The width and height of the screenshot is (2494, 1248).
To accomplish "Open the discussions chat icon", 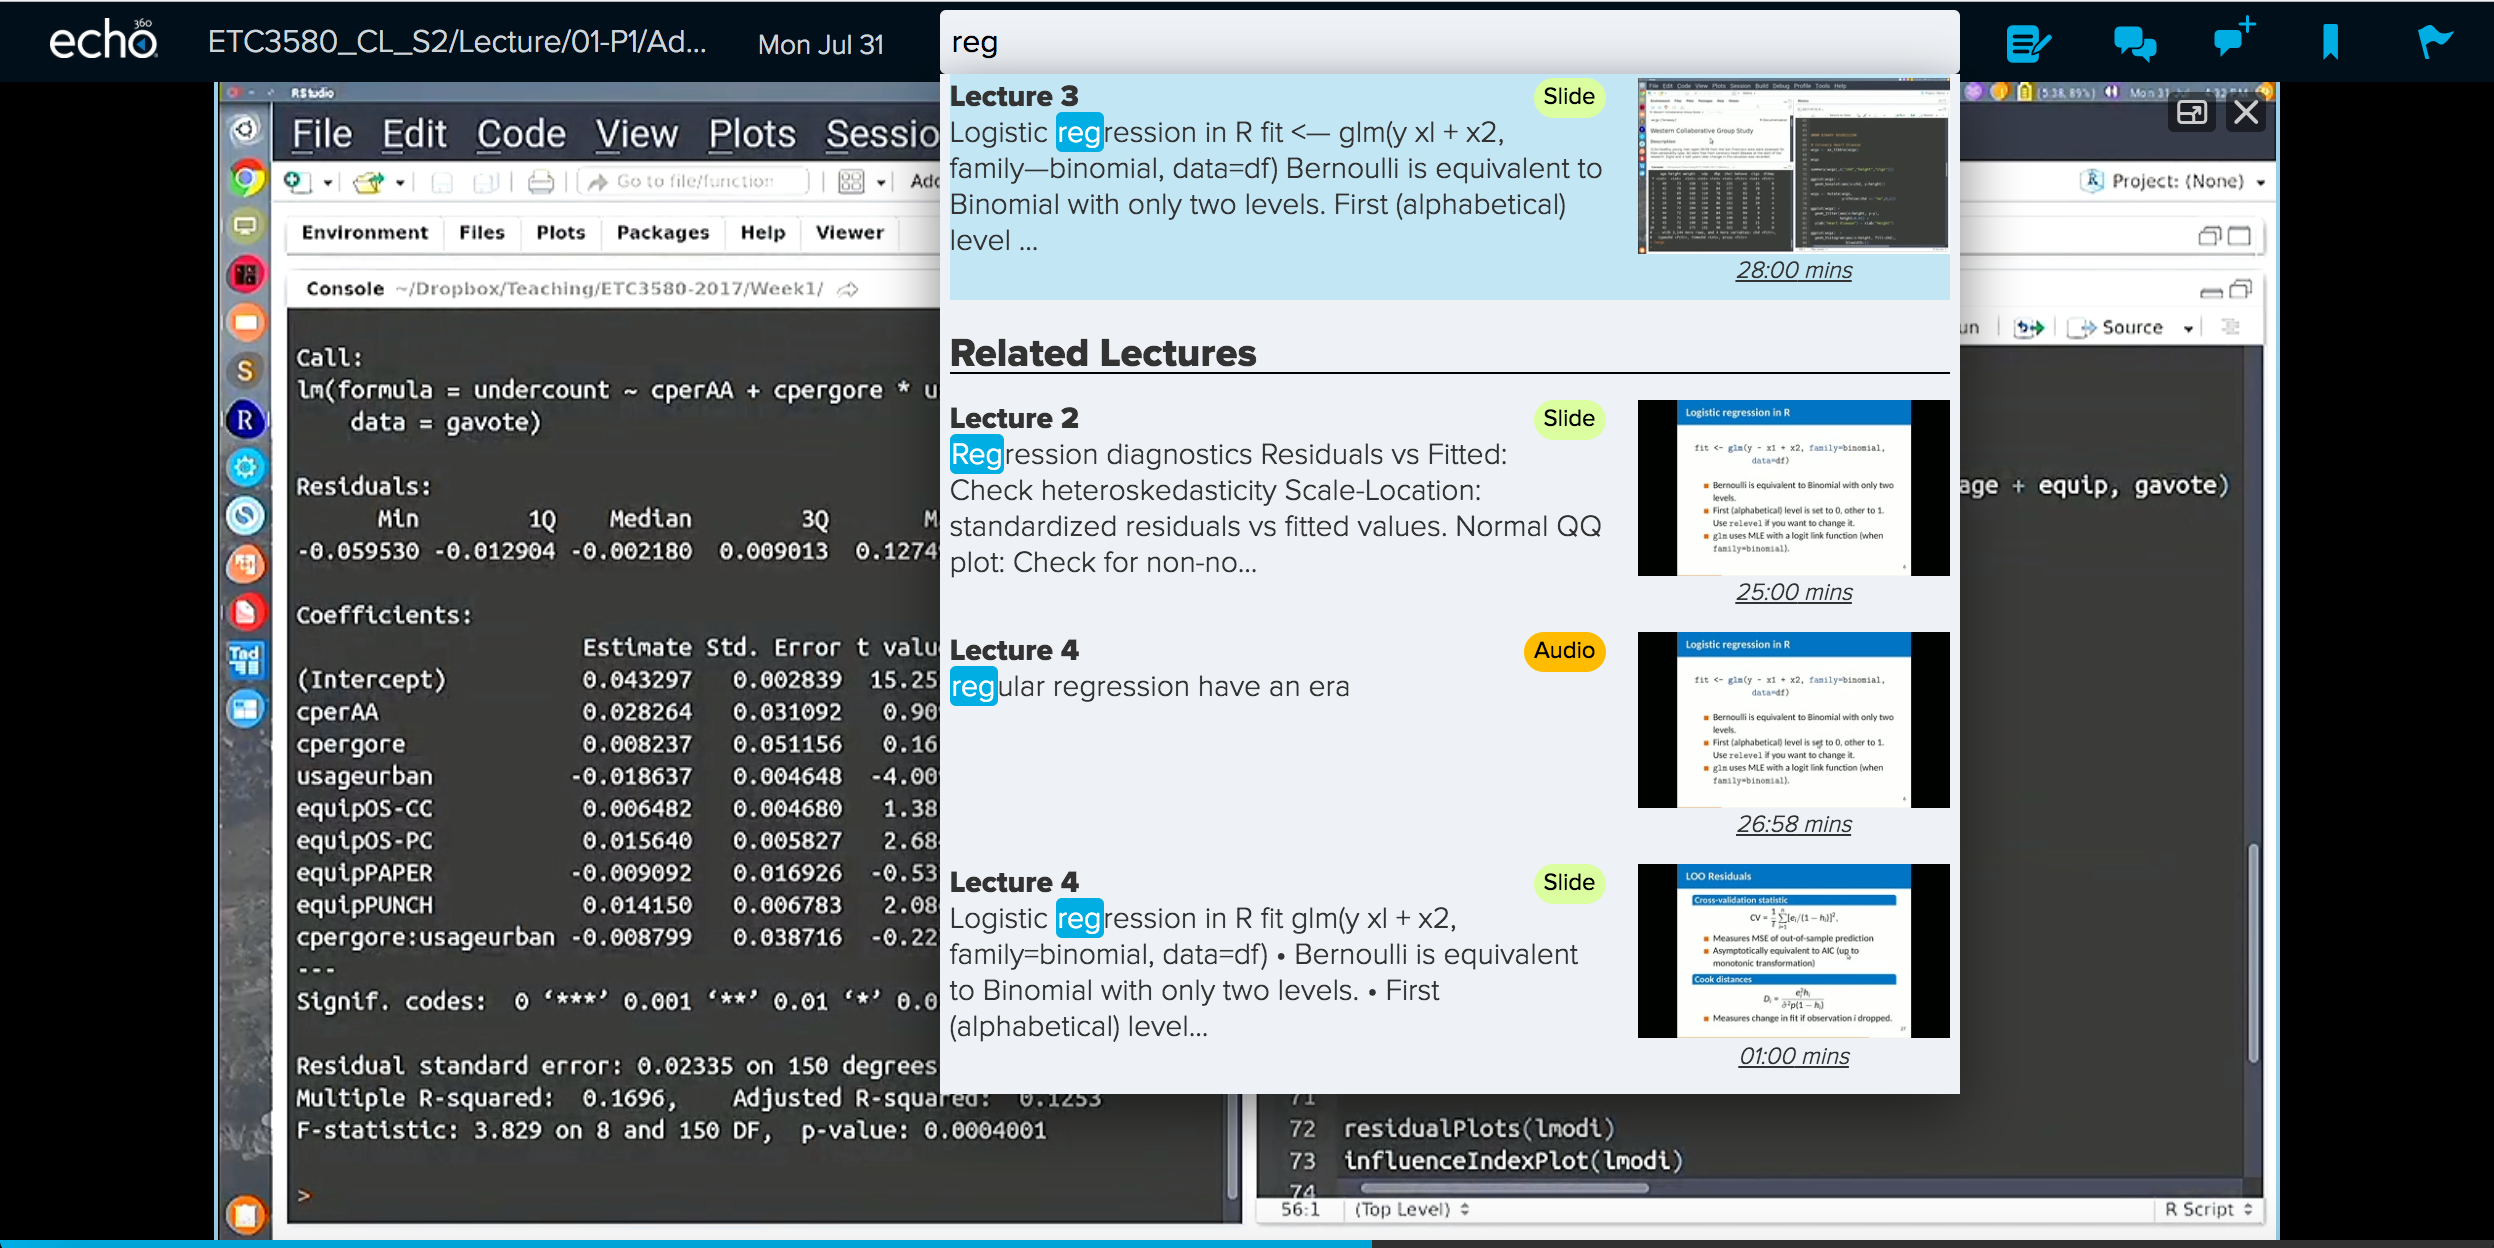I will click(x=2134, y=43).
